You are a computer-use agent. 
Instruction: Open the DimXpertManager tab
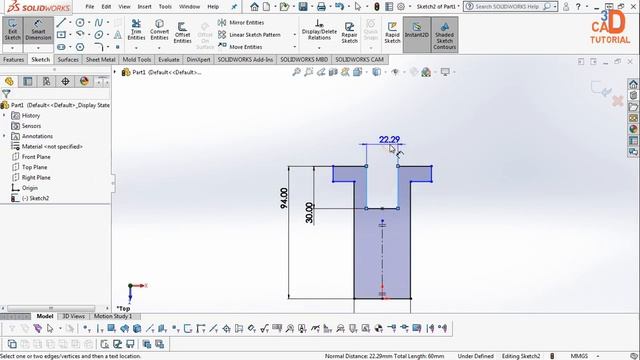pos(65,81)
